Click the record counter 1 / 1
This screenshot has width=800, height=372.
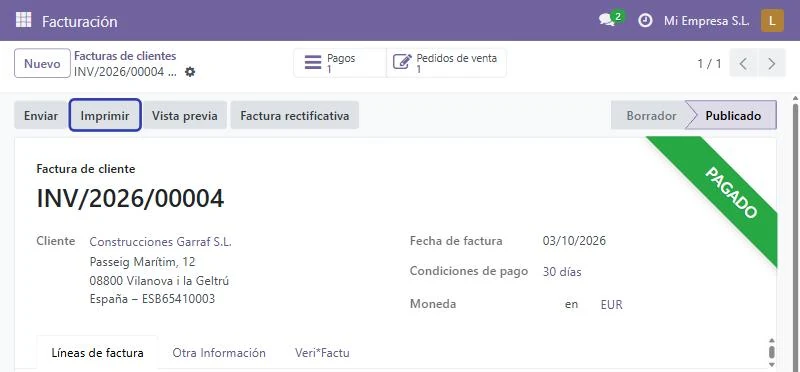pyautogui.click(x=709, y=64)
